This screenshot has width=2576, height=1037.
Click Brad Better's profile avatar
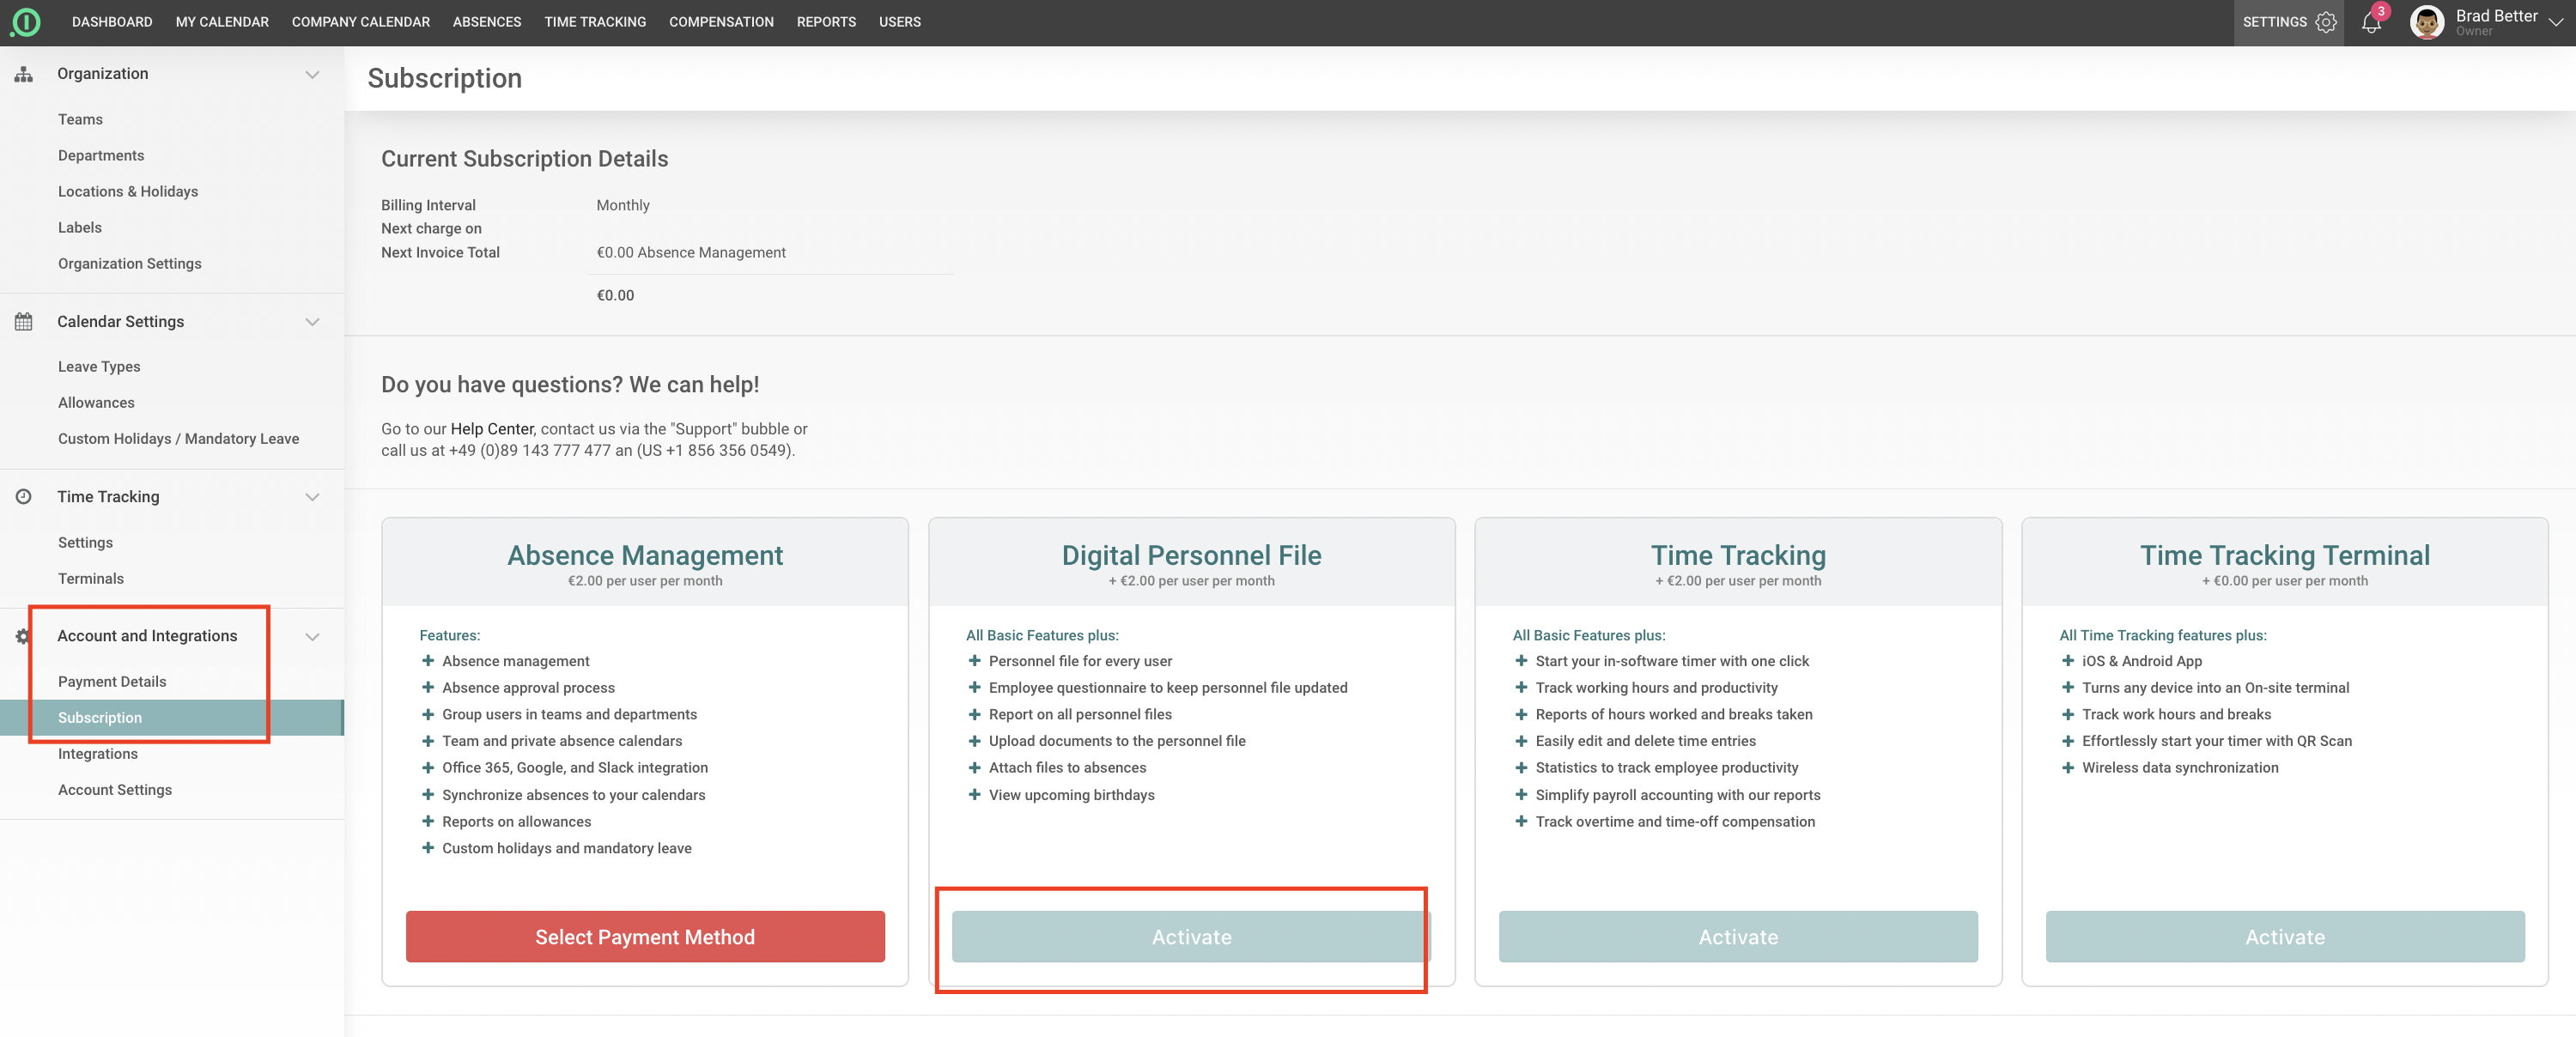coord(2427,22)
